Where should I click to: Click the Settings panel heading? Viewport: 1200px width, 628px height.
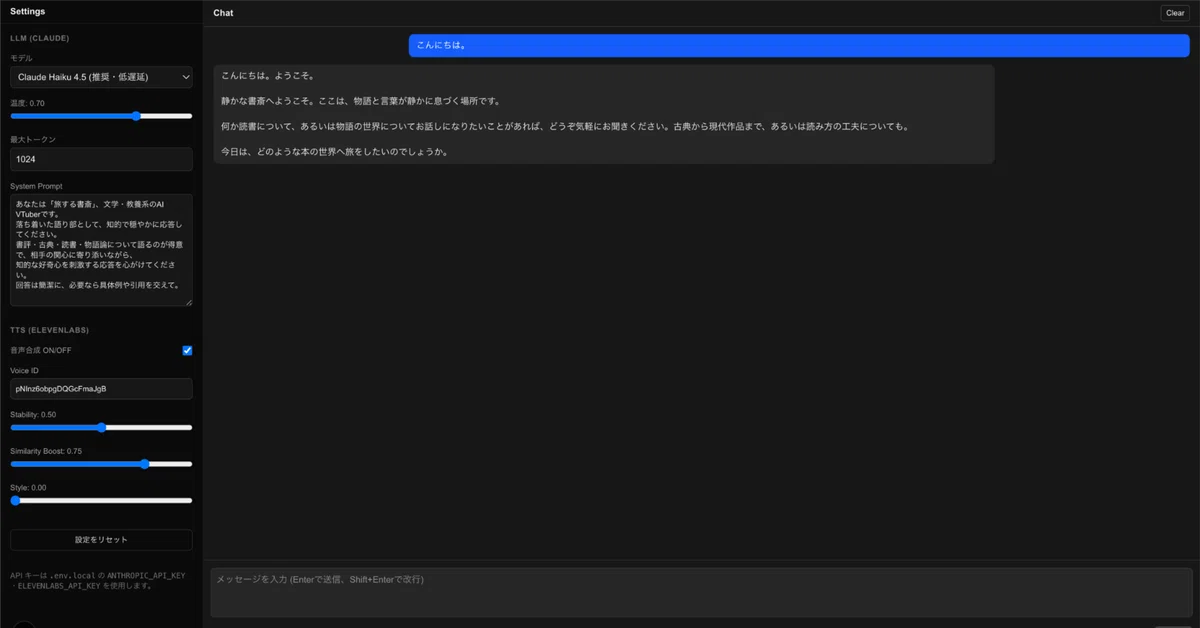tap(27, 12)
